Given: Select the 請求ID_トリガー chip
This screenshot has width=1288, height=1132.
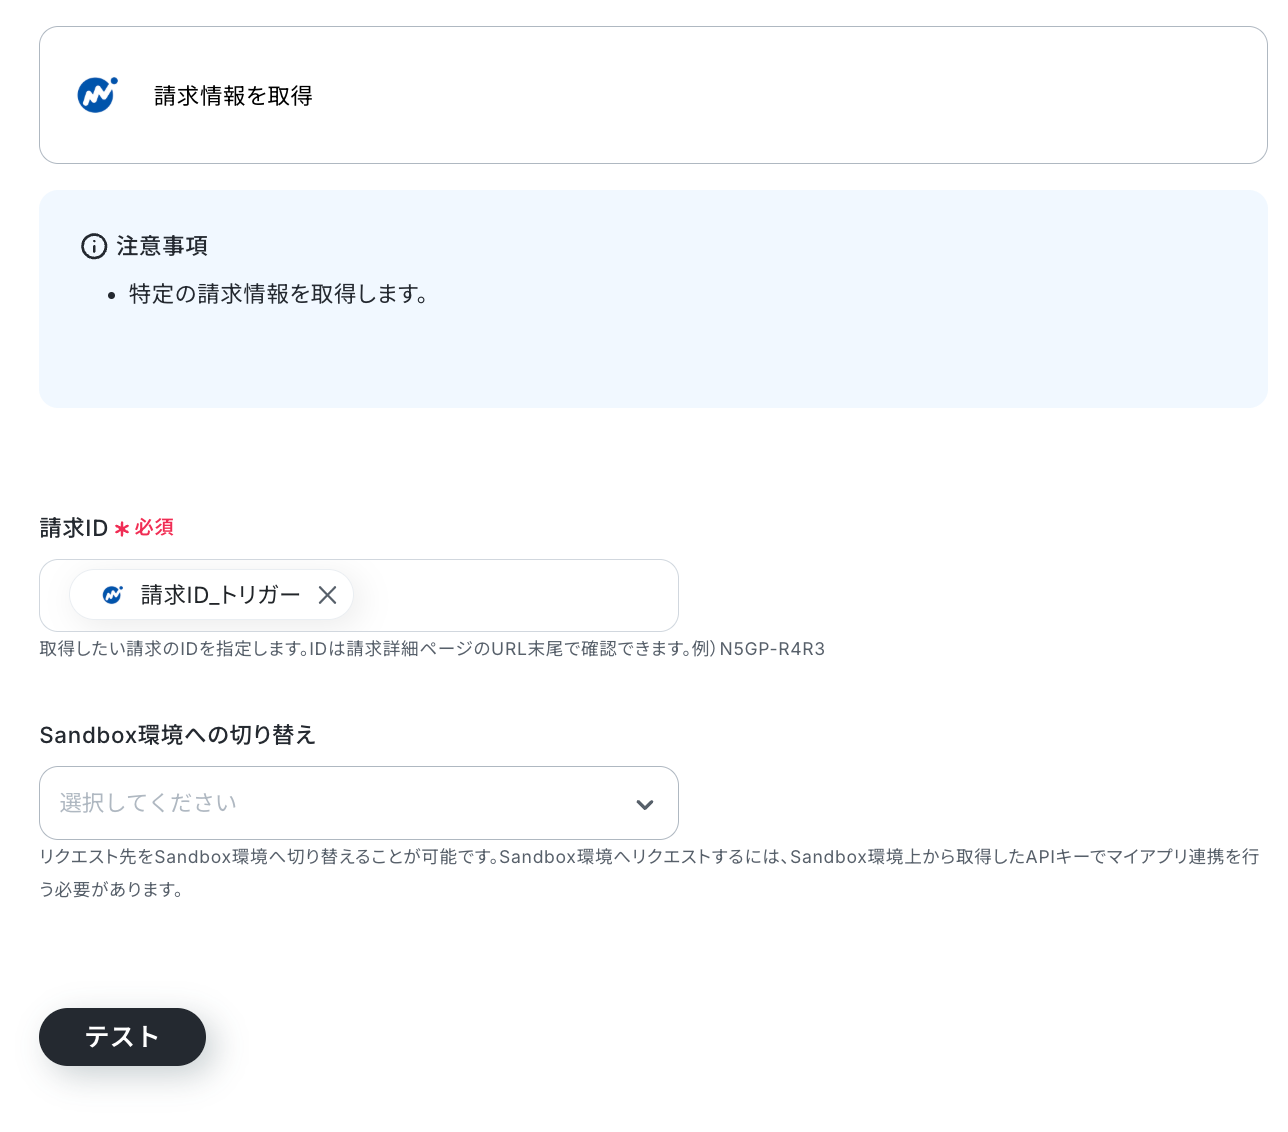Looking at the screenshot, I should 211,595.
